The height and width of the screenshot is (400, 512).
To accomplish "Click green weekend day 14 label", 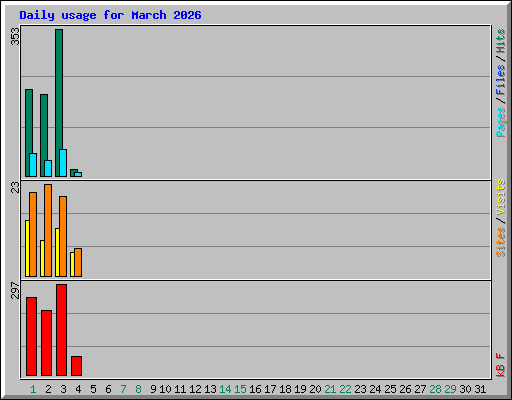I will tap(225, 389).
